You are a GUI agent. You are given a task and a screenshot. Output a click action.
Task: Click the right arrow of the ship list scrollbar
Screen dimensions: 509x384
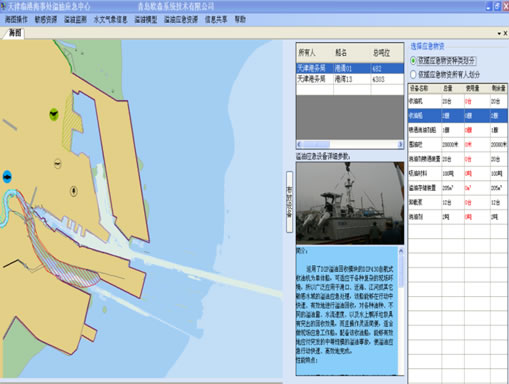400,144
